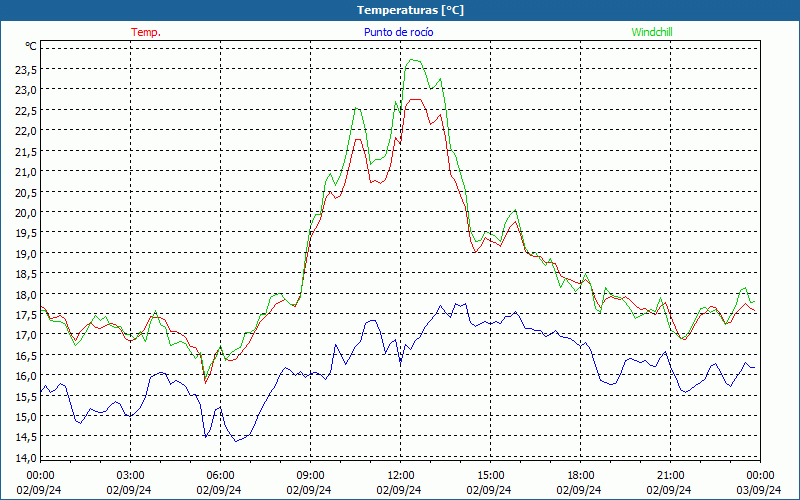
Task: Click the "Temperaturas [°C]" chart title
Action: point(411,10)
